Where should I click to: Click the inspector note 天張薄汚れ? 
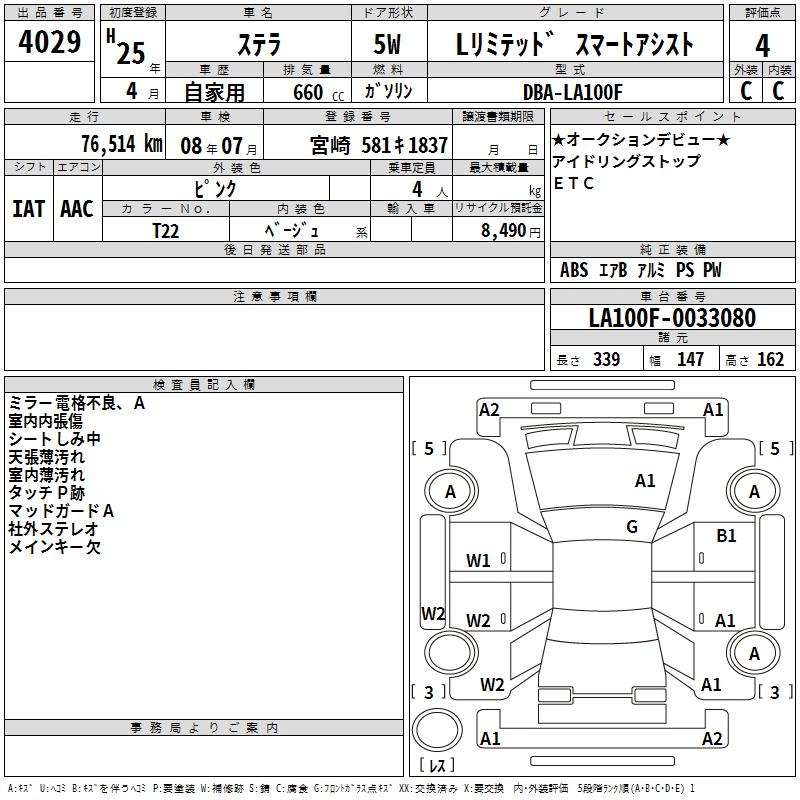point(46,457)
